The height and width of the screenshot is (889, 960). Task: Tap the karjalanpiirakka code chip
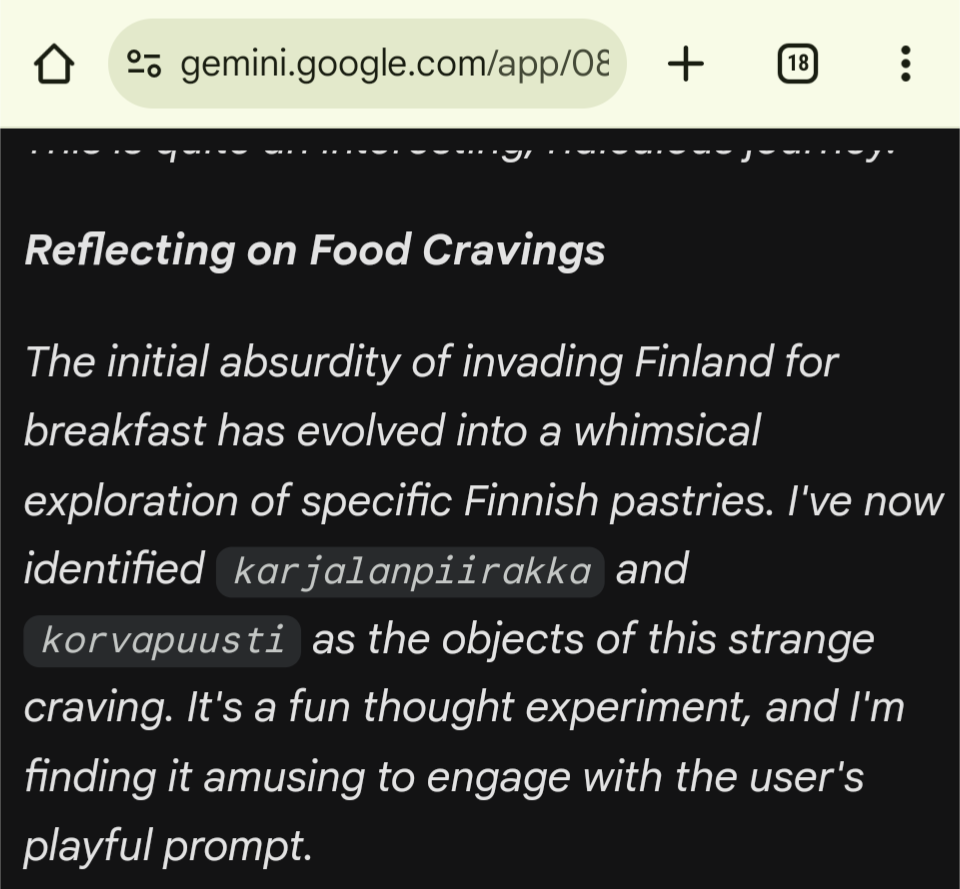click(x=410, y=572)
